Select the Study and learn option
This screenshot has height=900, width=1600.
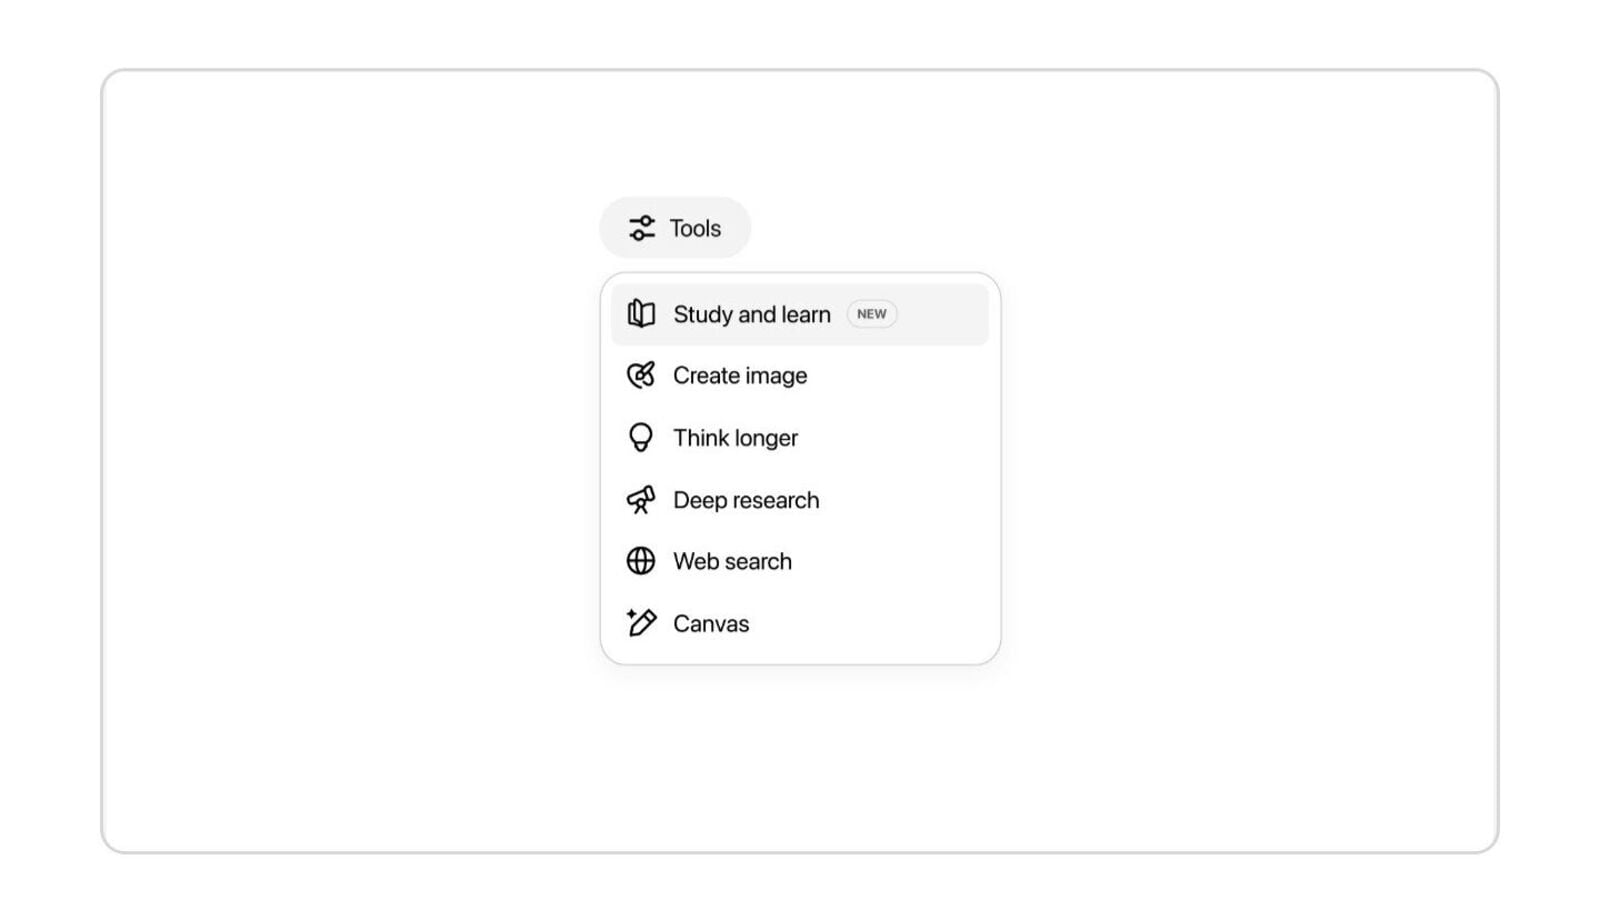pos(752,314)
